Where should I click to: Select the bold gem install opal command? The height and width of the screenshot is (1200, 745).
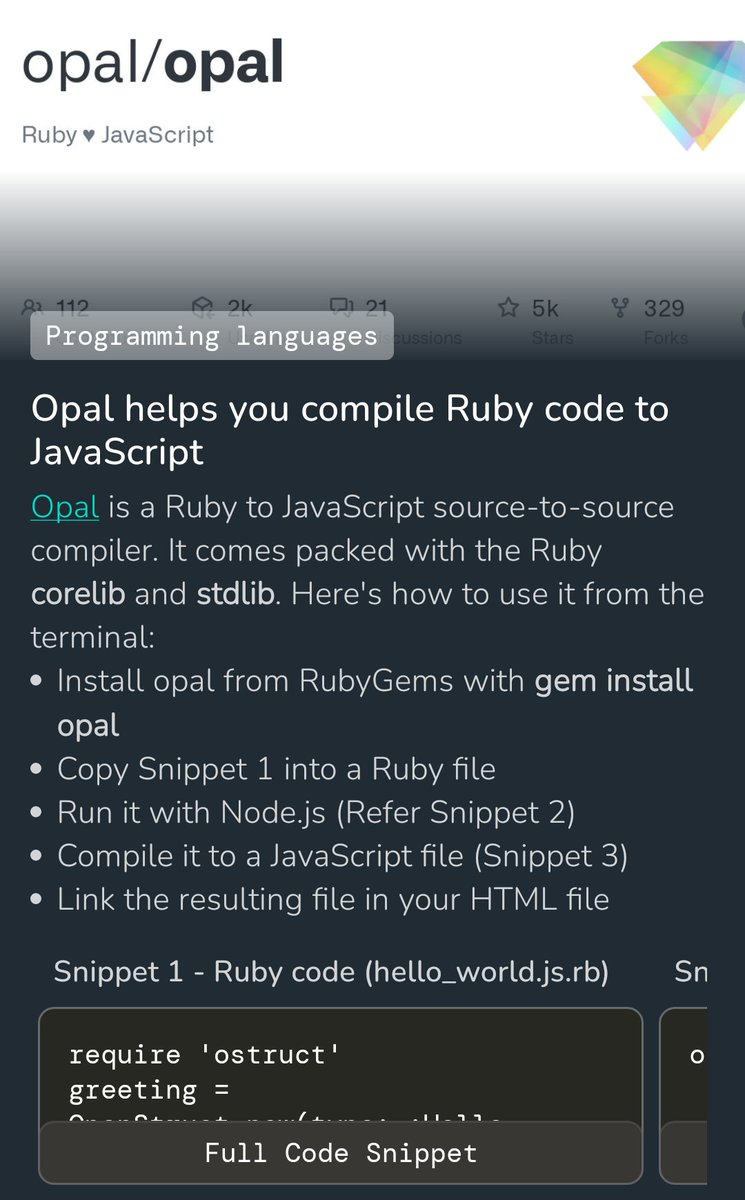[x=375, y=703]
